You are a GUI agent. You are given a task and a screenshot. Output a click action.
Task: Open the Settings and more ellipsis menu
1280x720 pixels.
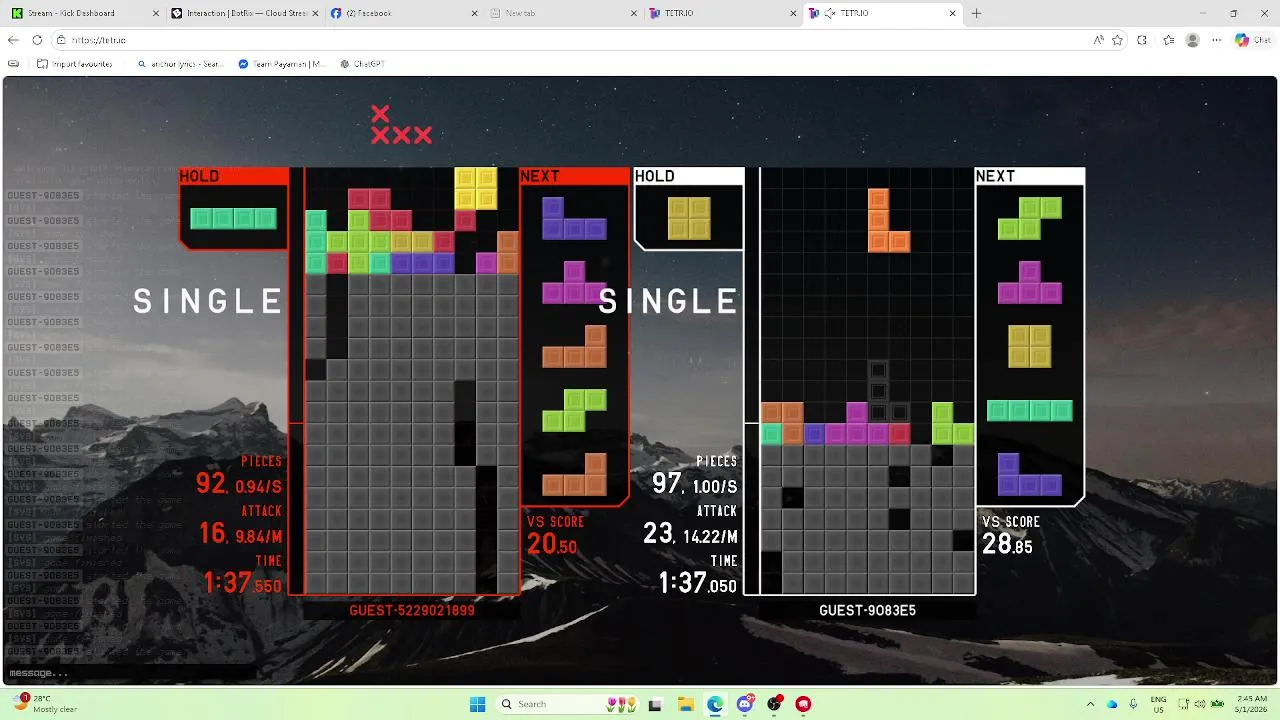[x=1216, y=40]
